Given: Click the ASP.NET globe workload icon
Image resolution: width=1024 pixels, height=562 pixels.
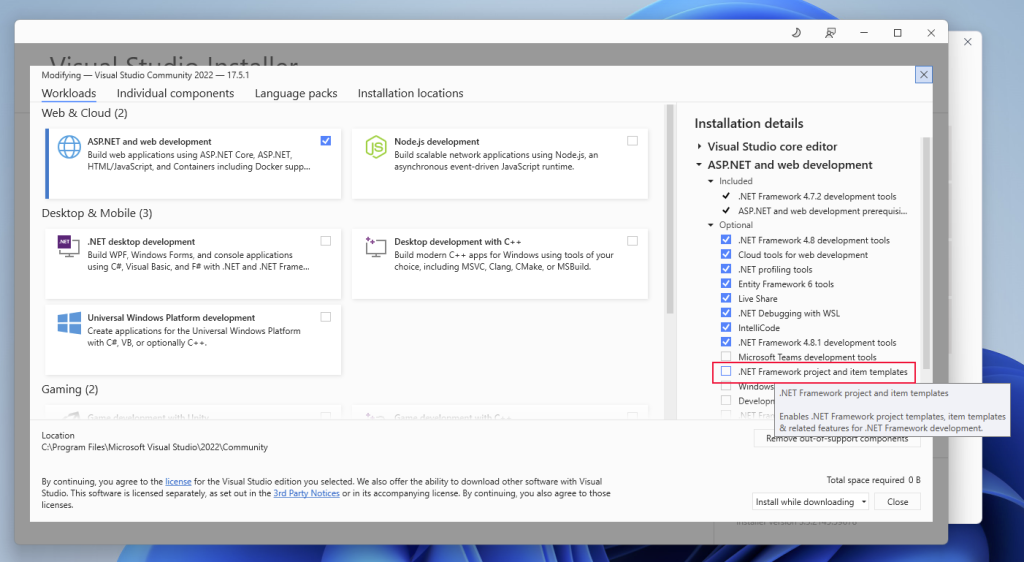Looking at the screenshot, I should coord(69,147).
